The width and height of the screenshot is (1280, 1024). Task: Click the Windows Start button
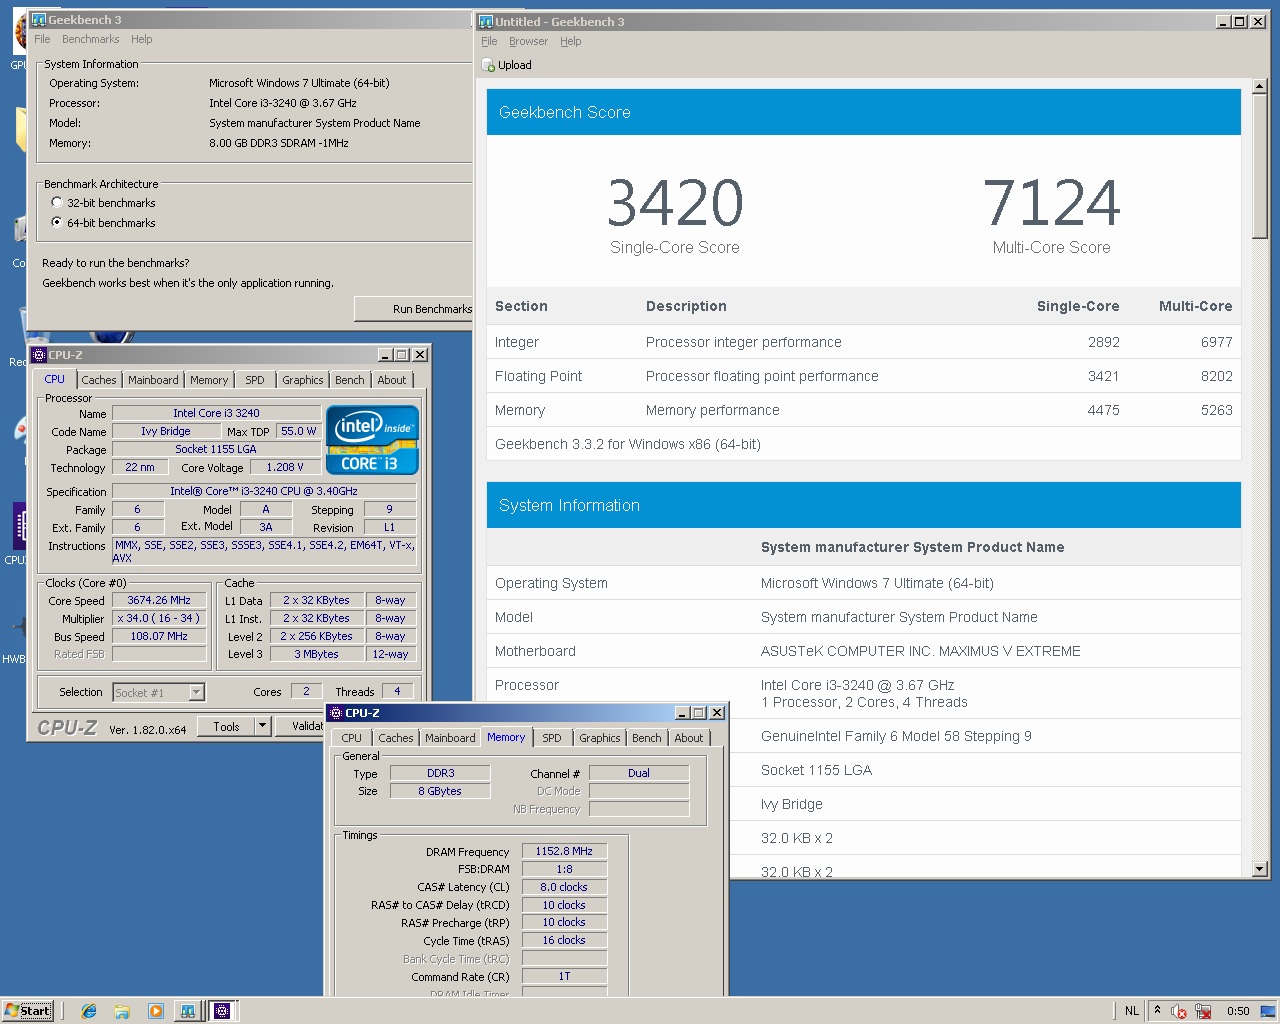point(28,1011)
